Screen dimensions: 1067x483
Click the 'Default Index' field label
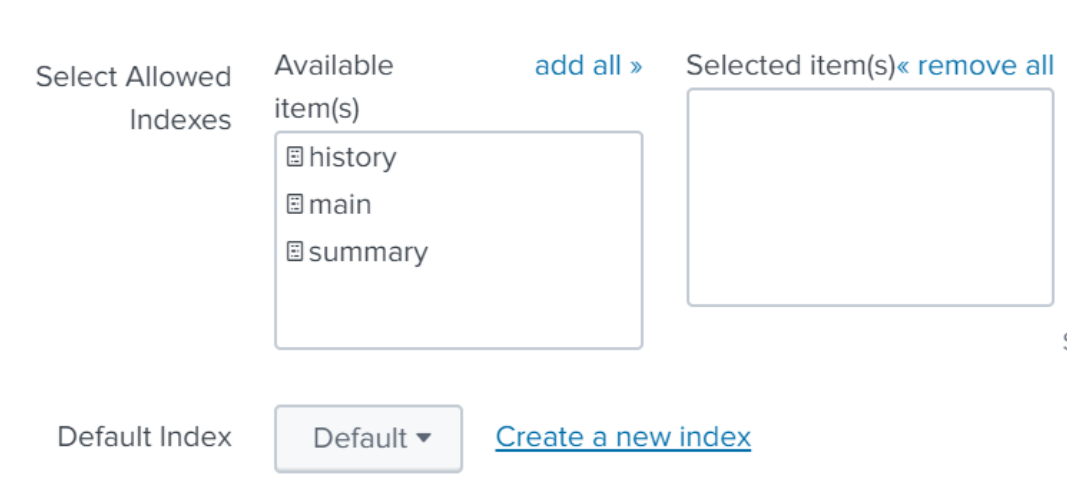[x=144, y=437]
